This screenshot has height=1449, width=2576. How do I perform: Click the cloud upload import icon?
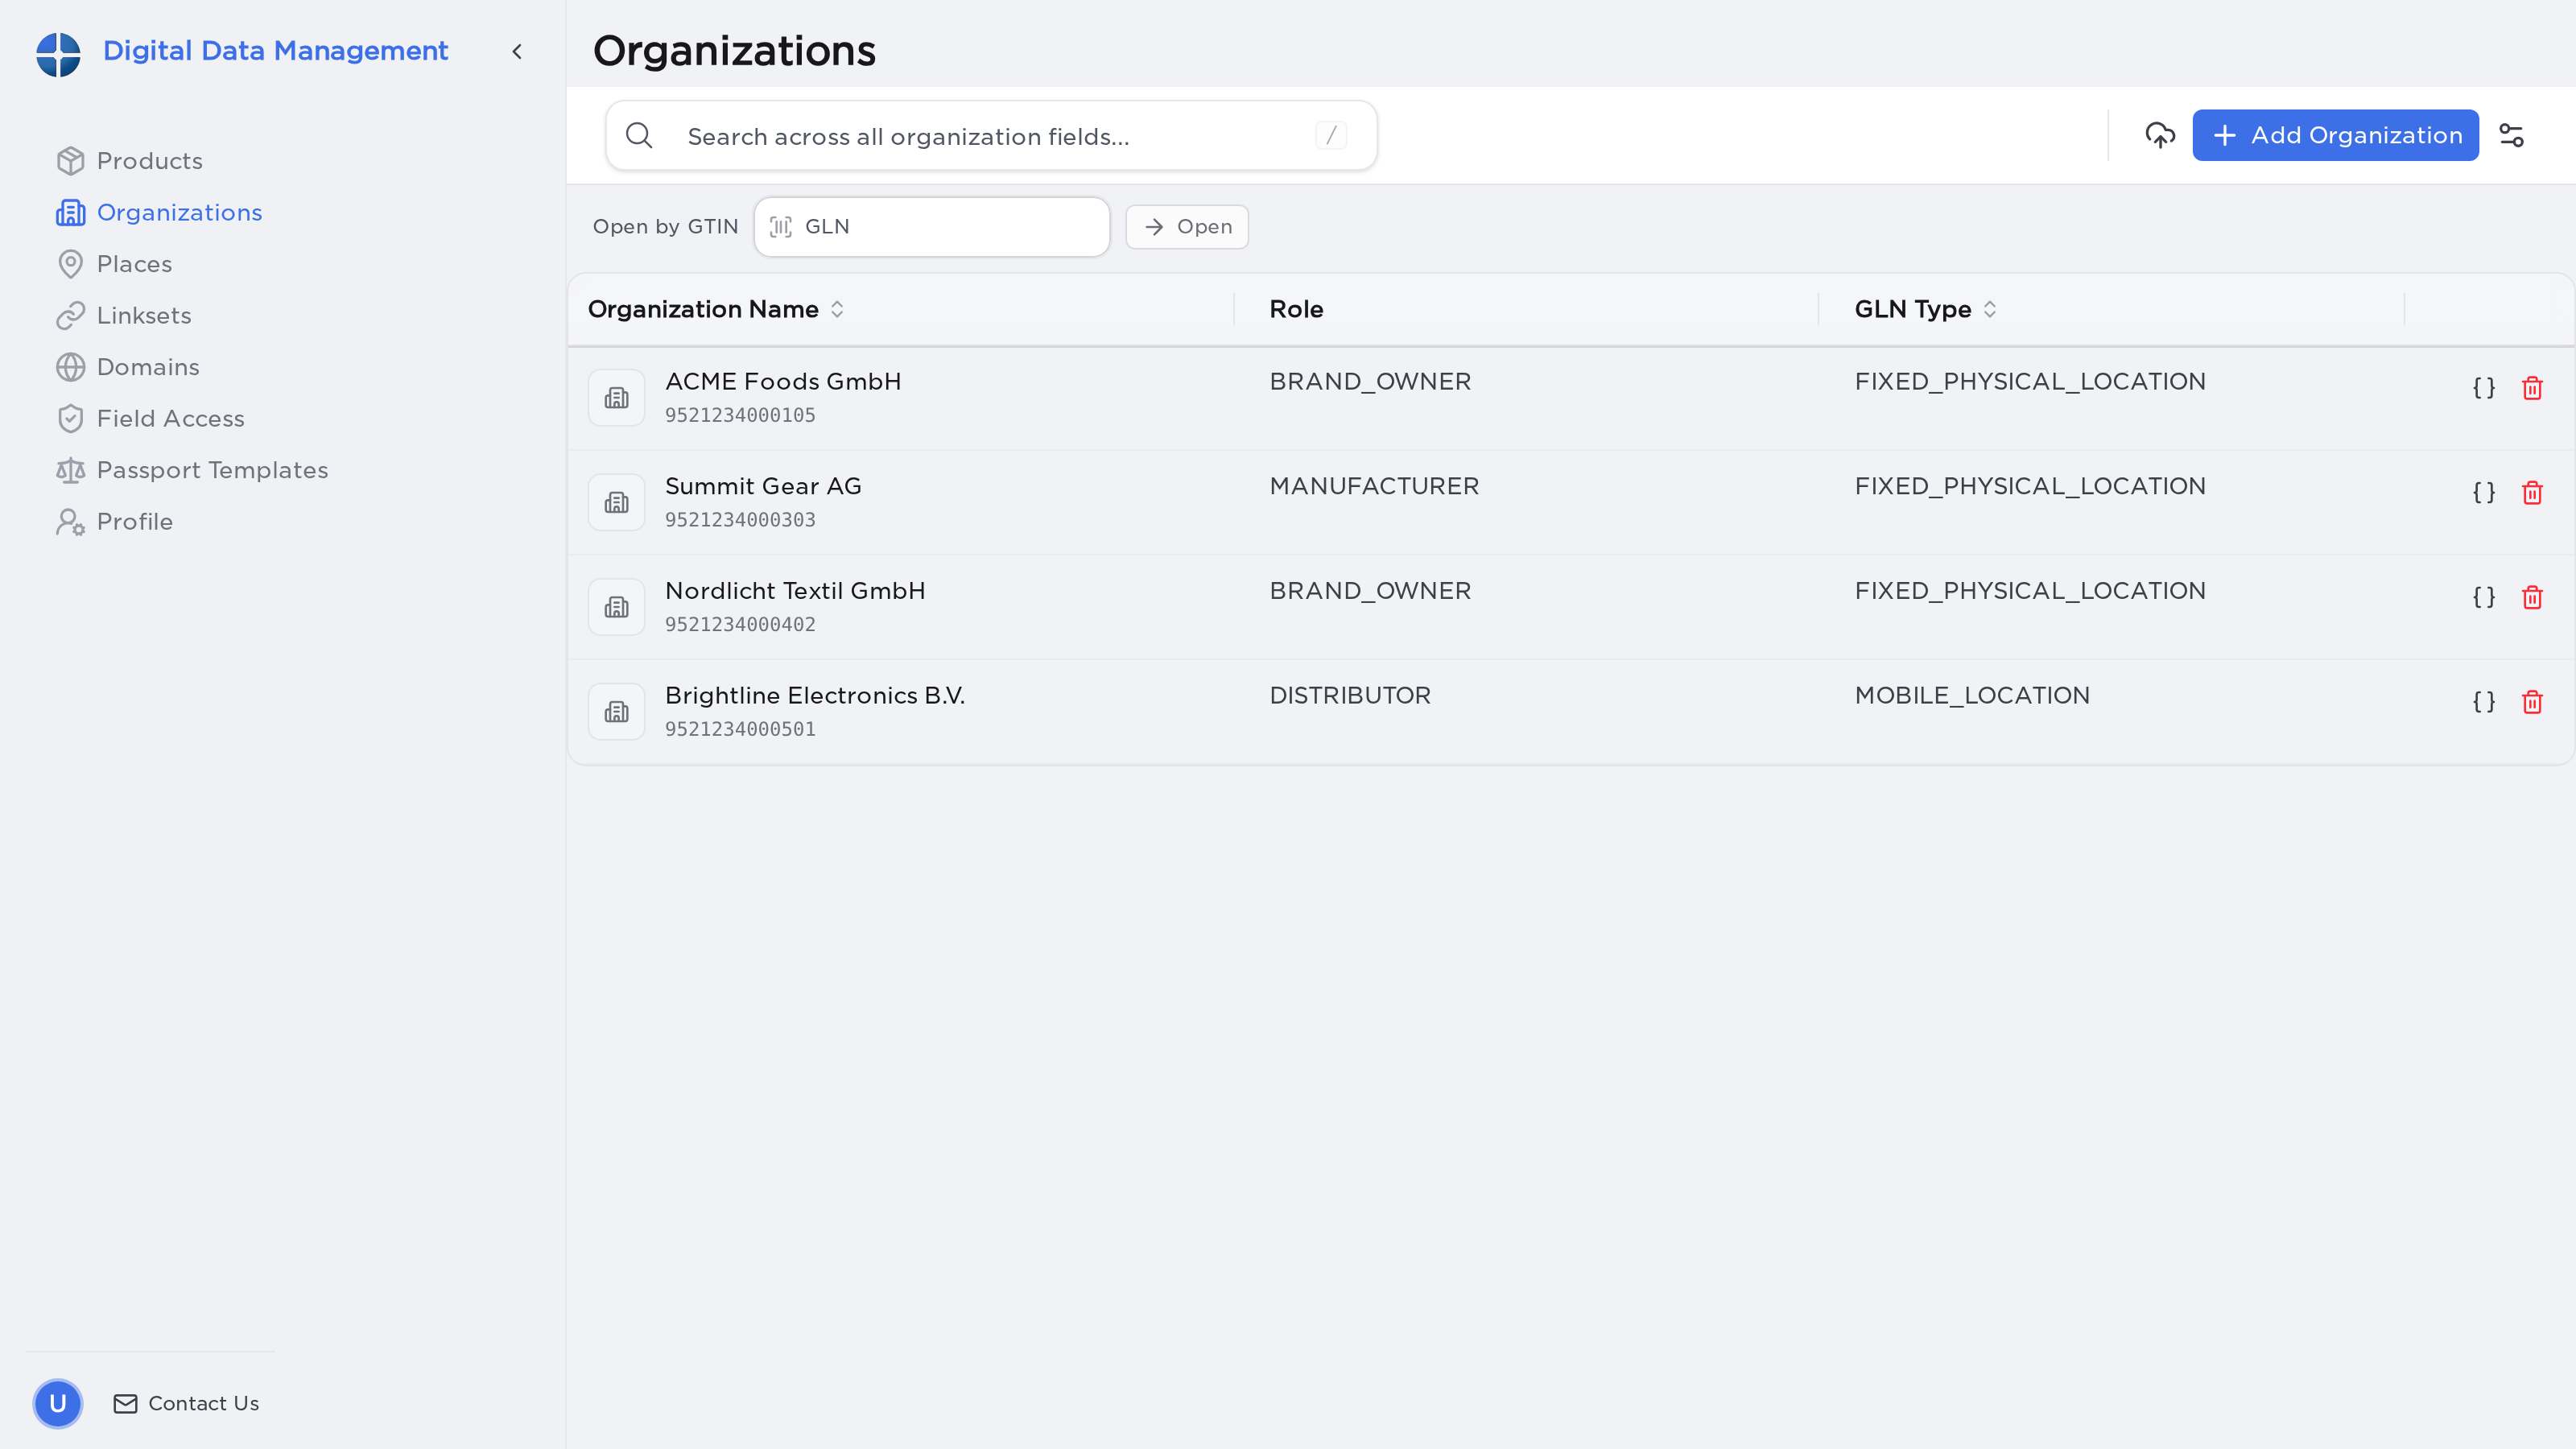pyautogui.click(x=2160, y=135)
